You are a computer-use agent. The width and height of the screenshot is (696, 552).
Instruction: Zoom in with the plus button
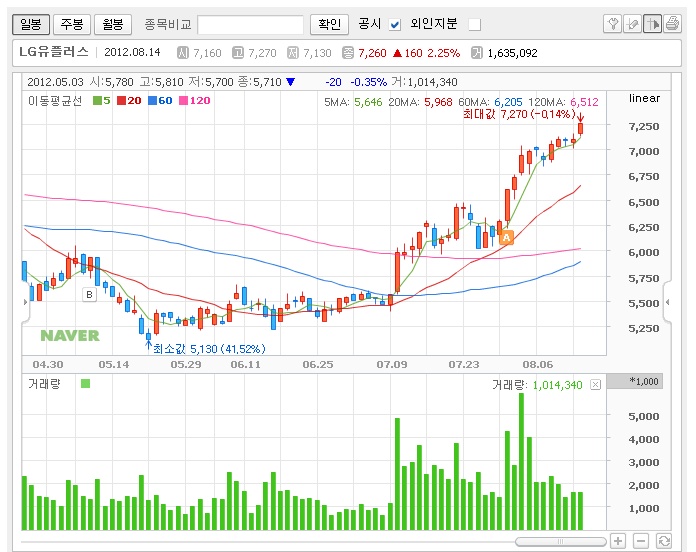[x=618, y=541]
